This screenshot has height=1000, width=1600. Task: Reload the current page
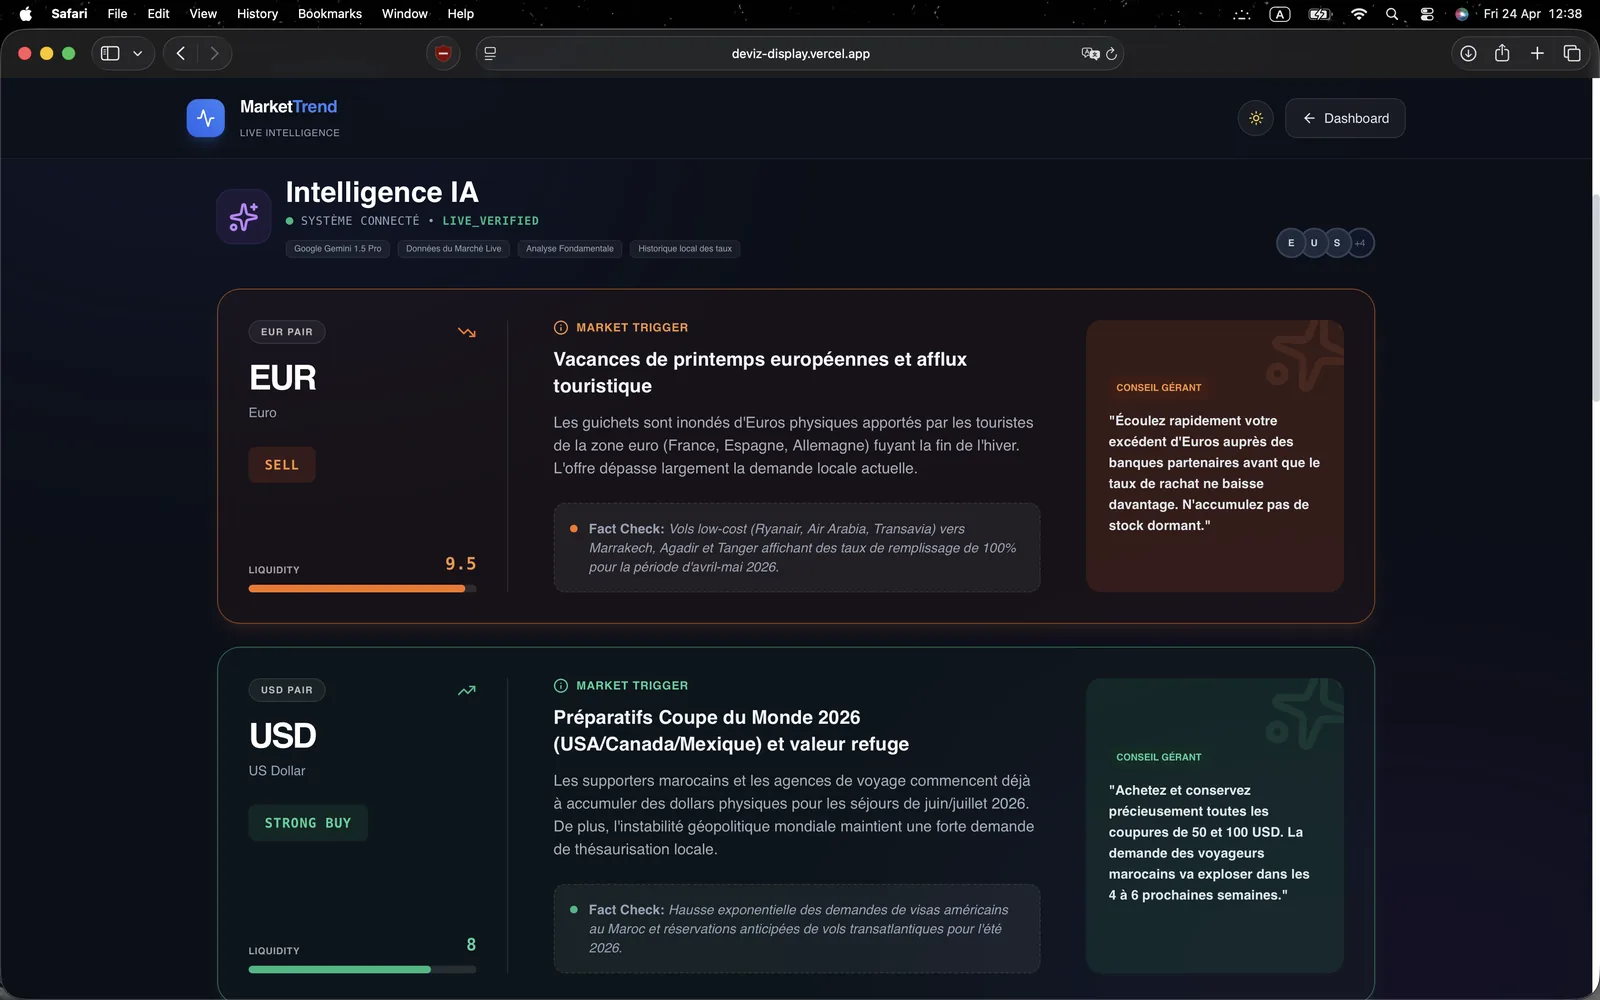(x=1111, y=53)
